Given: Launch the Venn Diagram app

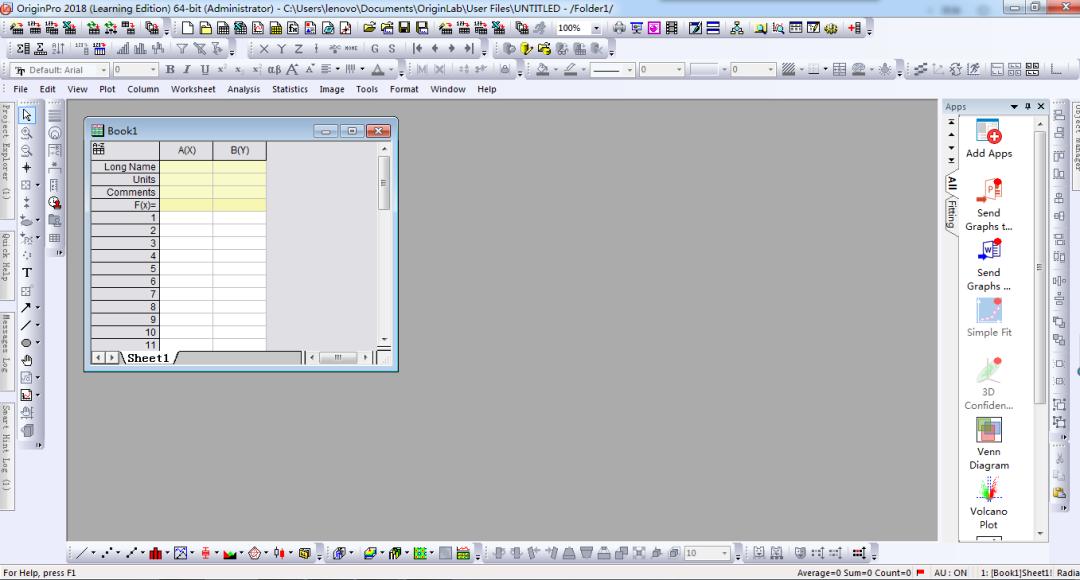Looking at the screenshot, I should click(988, 430).
